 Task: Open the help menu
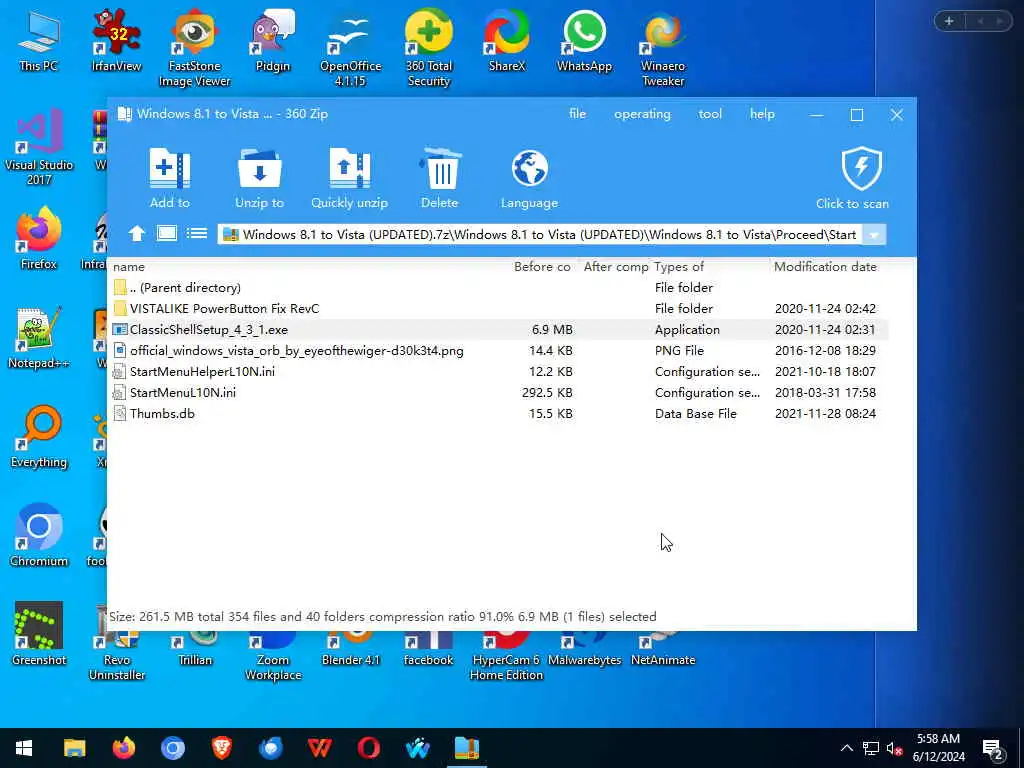point(762,114)
